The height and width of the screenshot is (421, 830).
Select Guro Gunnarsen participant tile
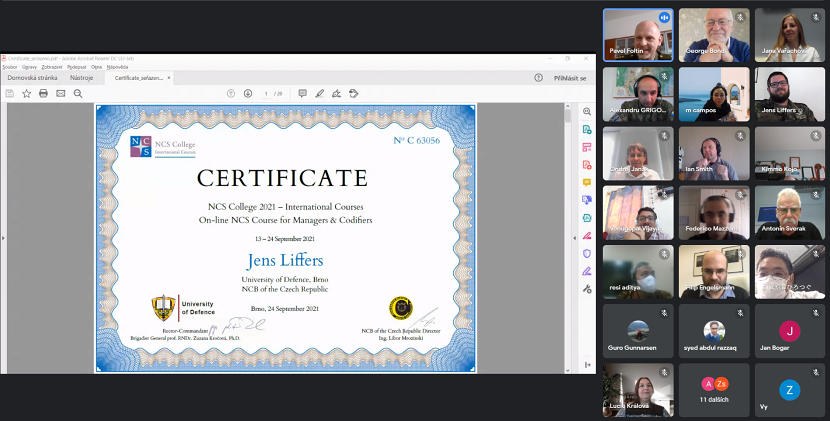pos(638,331)
